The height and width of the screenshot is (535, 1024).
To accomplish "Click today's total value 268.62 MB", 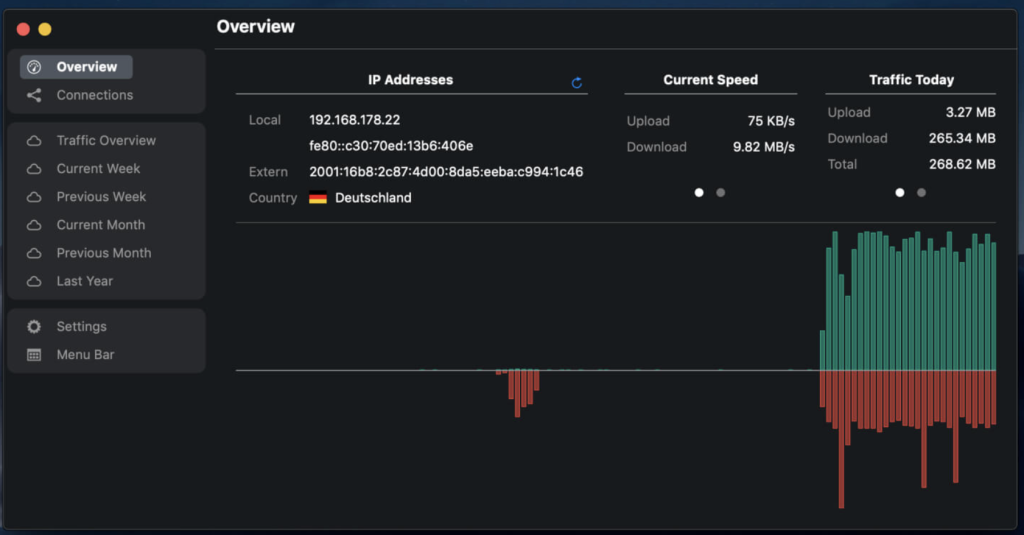I will (x=962, y=165).
